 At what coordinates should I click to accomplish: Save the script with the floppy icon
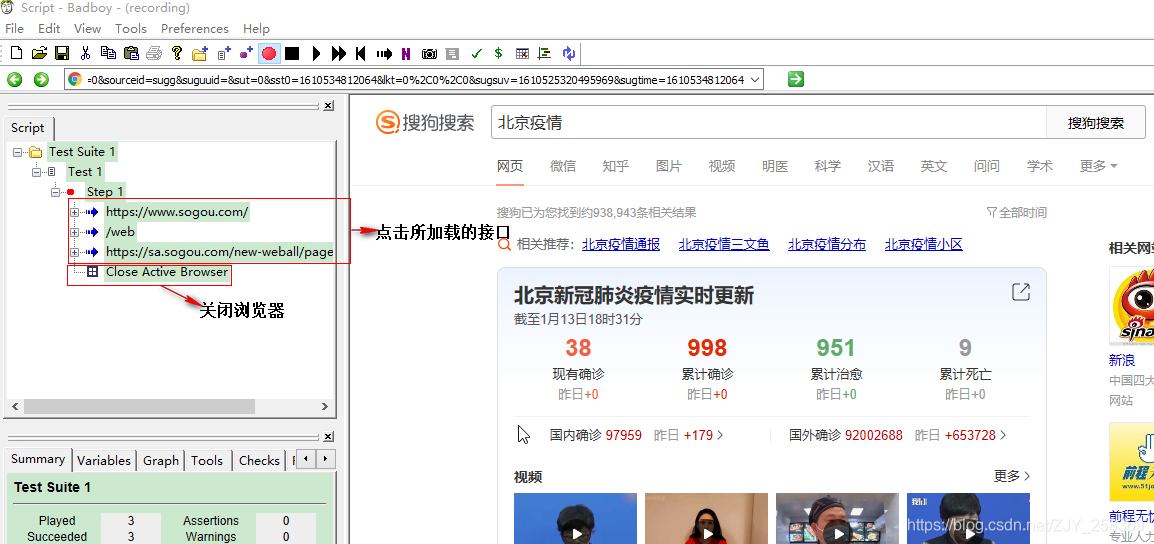[62, 53]
